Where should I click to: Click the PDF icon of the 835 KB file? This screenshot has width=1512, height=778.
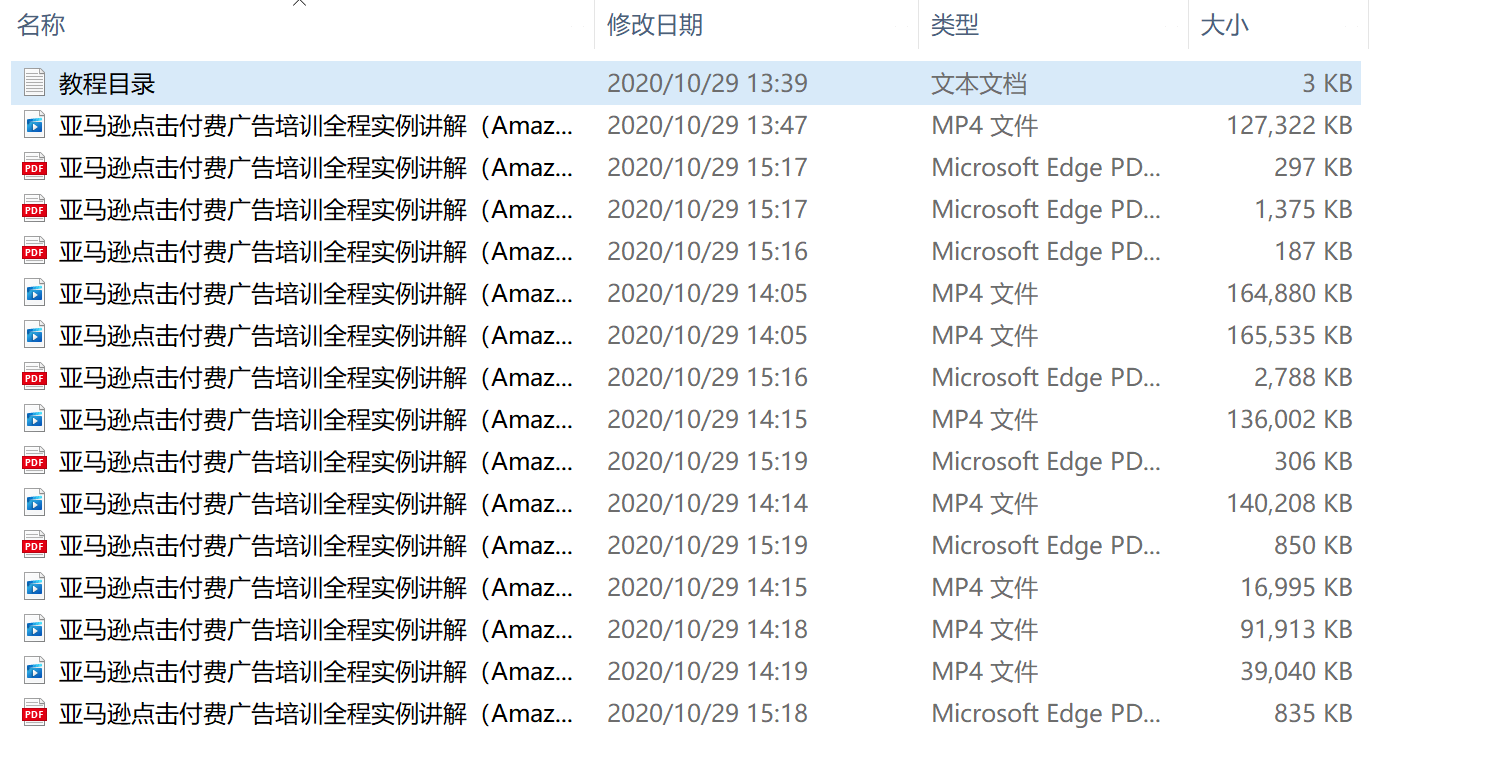35,713
